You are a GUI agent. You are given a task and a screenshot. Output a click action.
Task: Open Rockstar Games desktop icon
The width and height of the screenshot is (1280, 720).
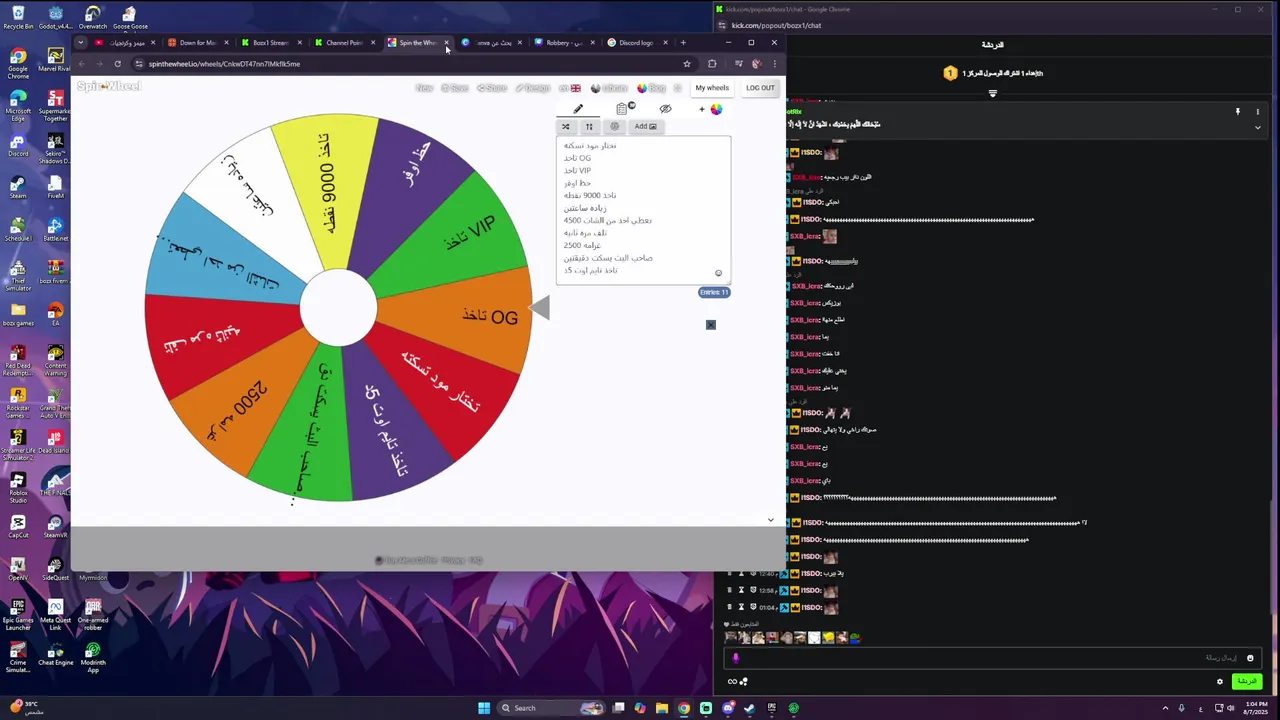[x=18, y=400]
